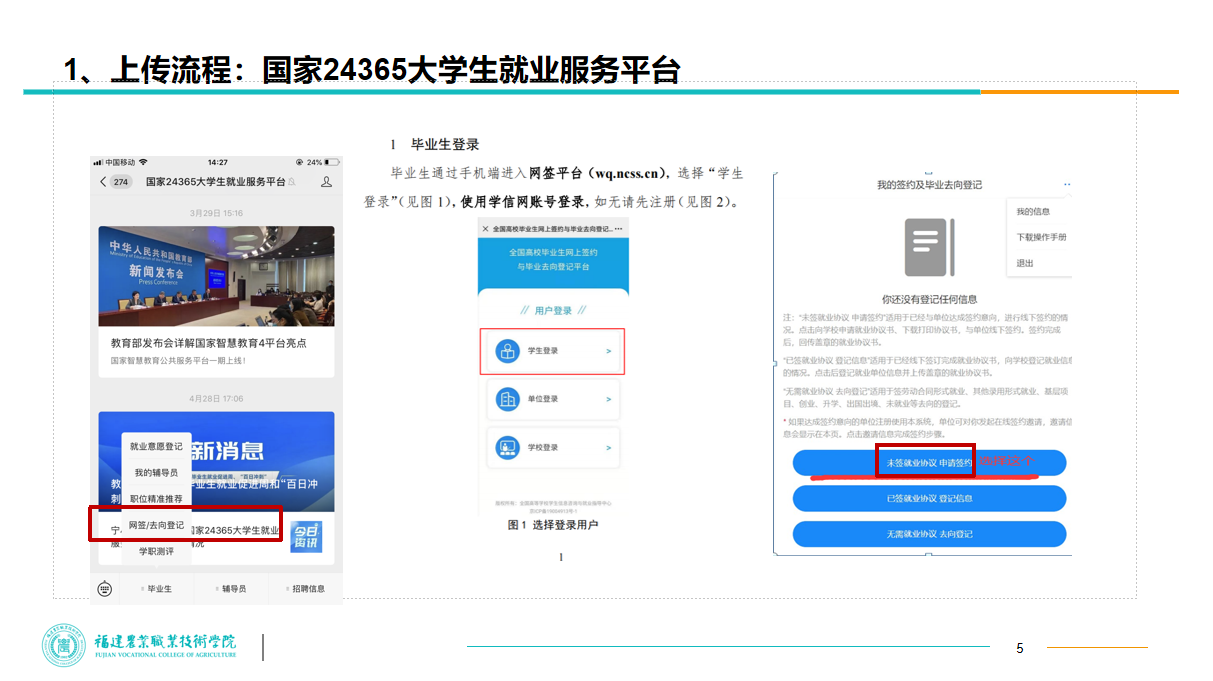Expand the 招聘信息 bottom menu

coord(304,589)
